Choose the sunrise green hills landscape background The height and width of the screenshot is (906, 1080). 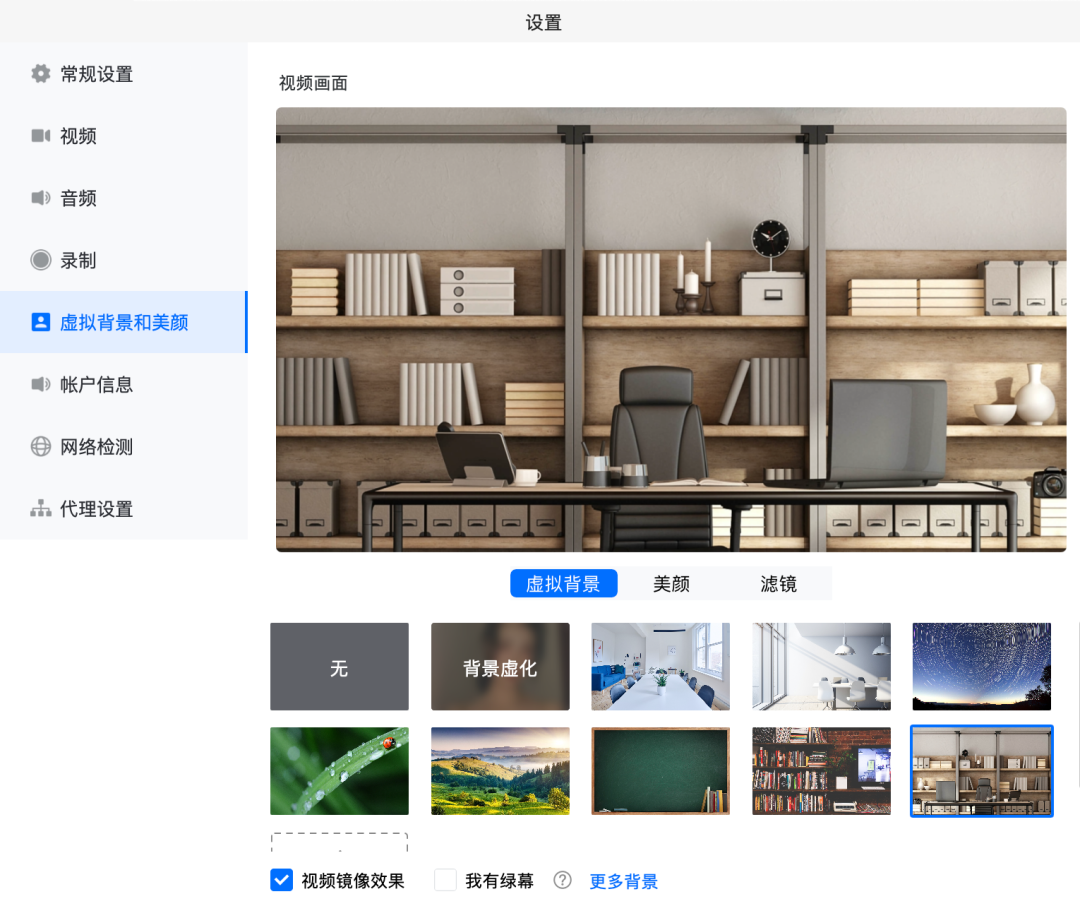point(500,771)
